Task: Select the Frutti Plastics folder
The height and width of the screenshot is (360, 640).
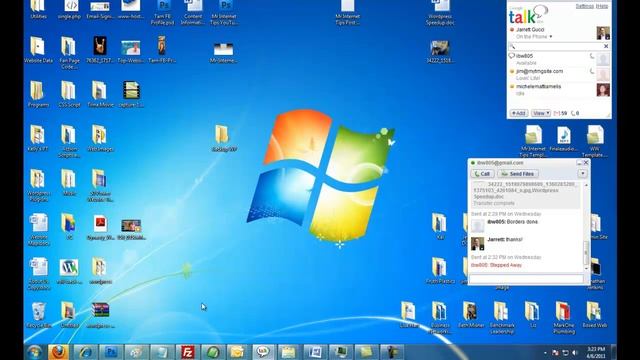Action: click(440, 271)
